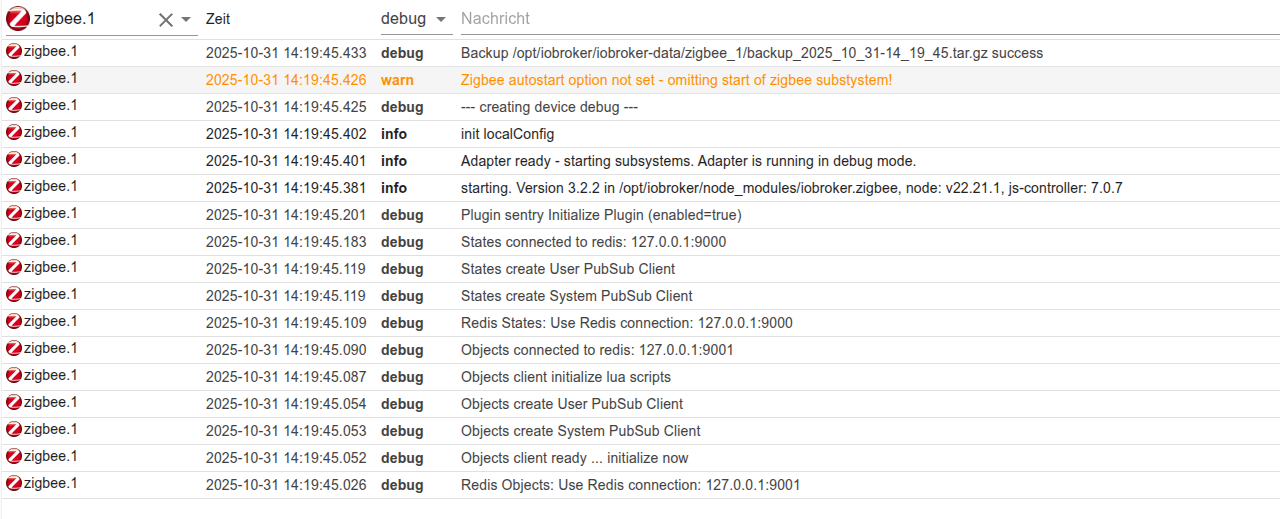Click zigbee icon in creating device debug row
Screen dimensions: 1280x519
(x=14, y=106)
